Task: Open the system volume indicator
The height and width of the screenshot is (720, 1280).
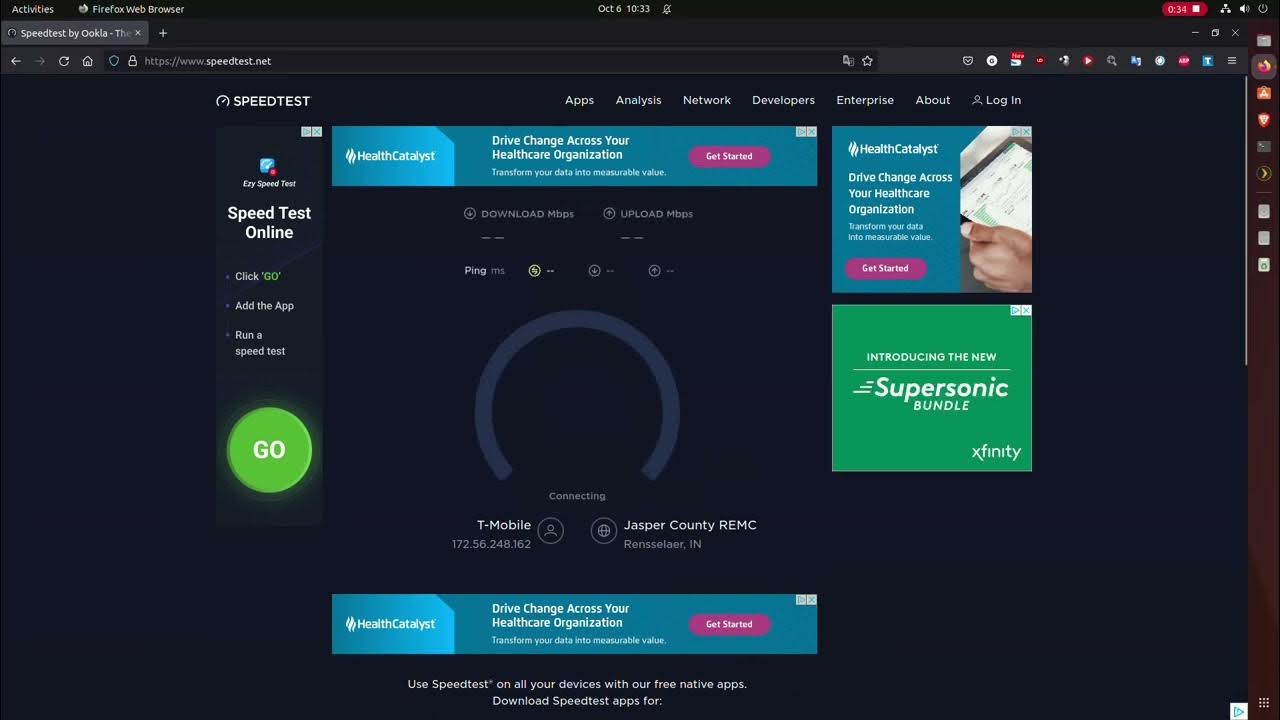Action: (1245, 9)
